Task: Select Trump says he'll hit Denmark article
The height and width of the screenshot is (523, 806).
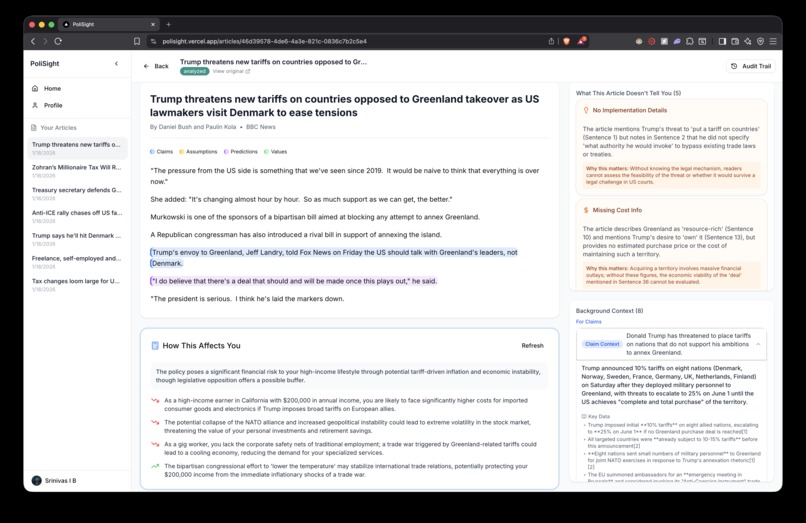Action: (x=77, y=239)
